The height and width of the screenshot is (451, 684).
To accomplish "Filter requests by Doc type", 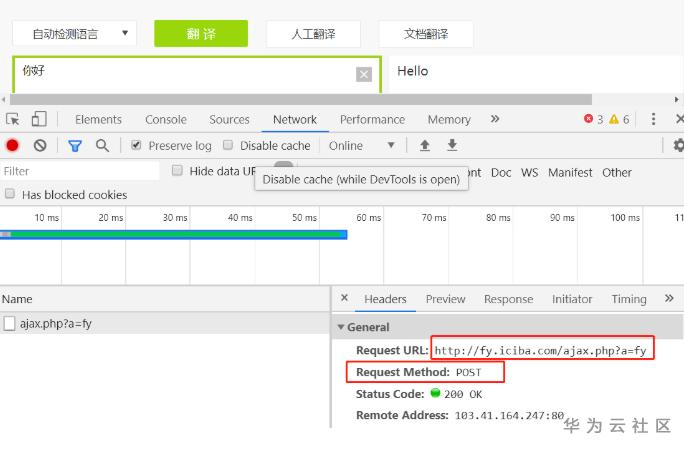I will tap(501, 173).
